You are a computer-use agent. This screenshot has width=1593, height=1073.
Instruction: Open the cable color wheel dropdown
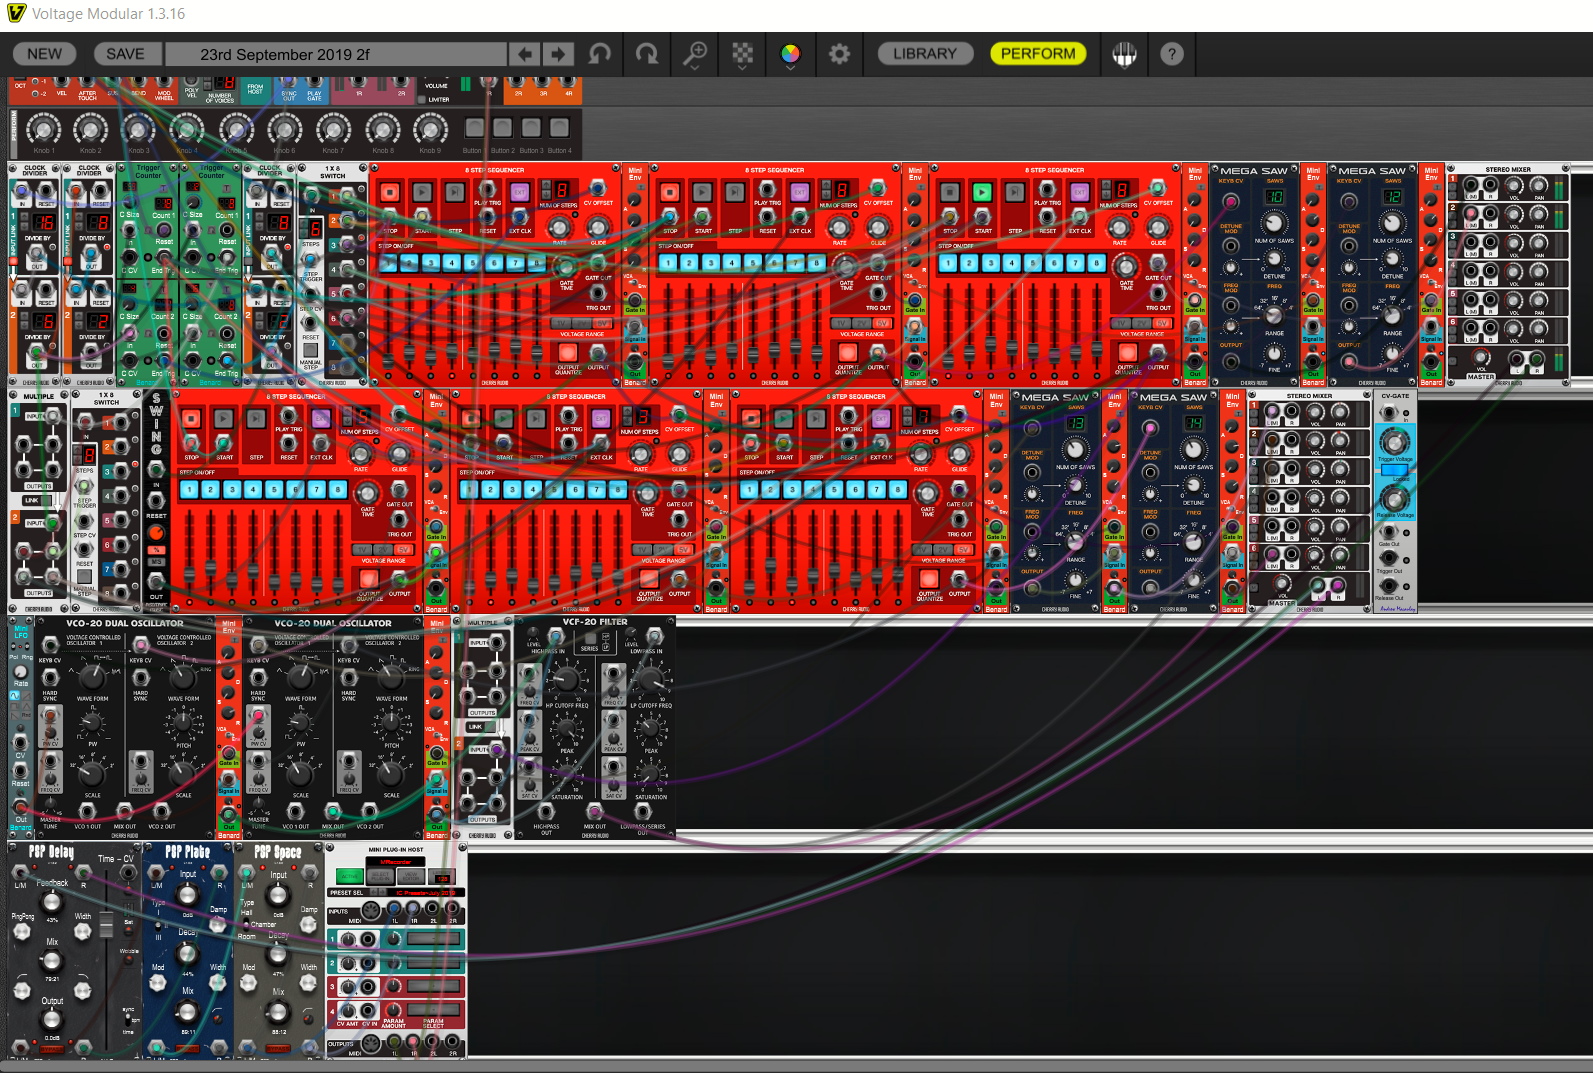coord(790,54)
